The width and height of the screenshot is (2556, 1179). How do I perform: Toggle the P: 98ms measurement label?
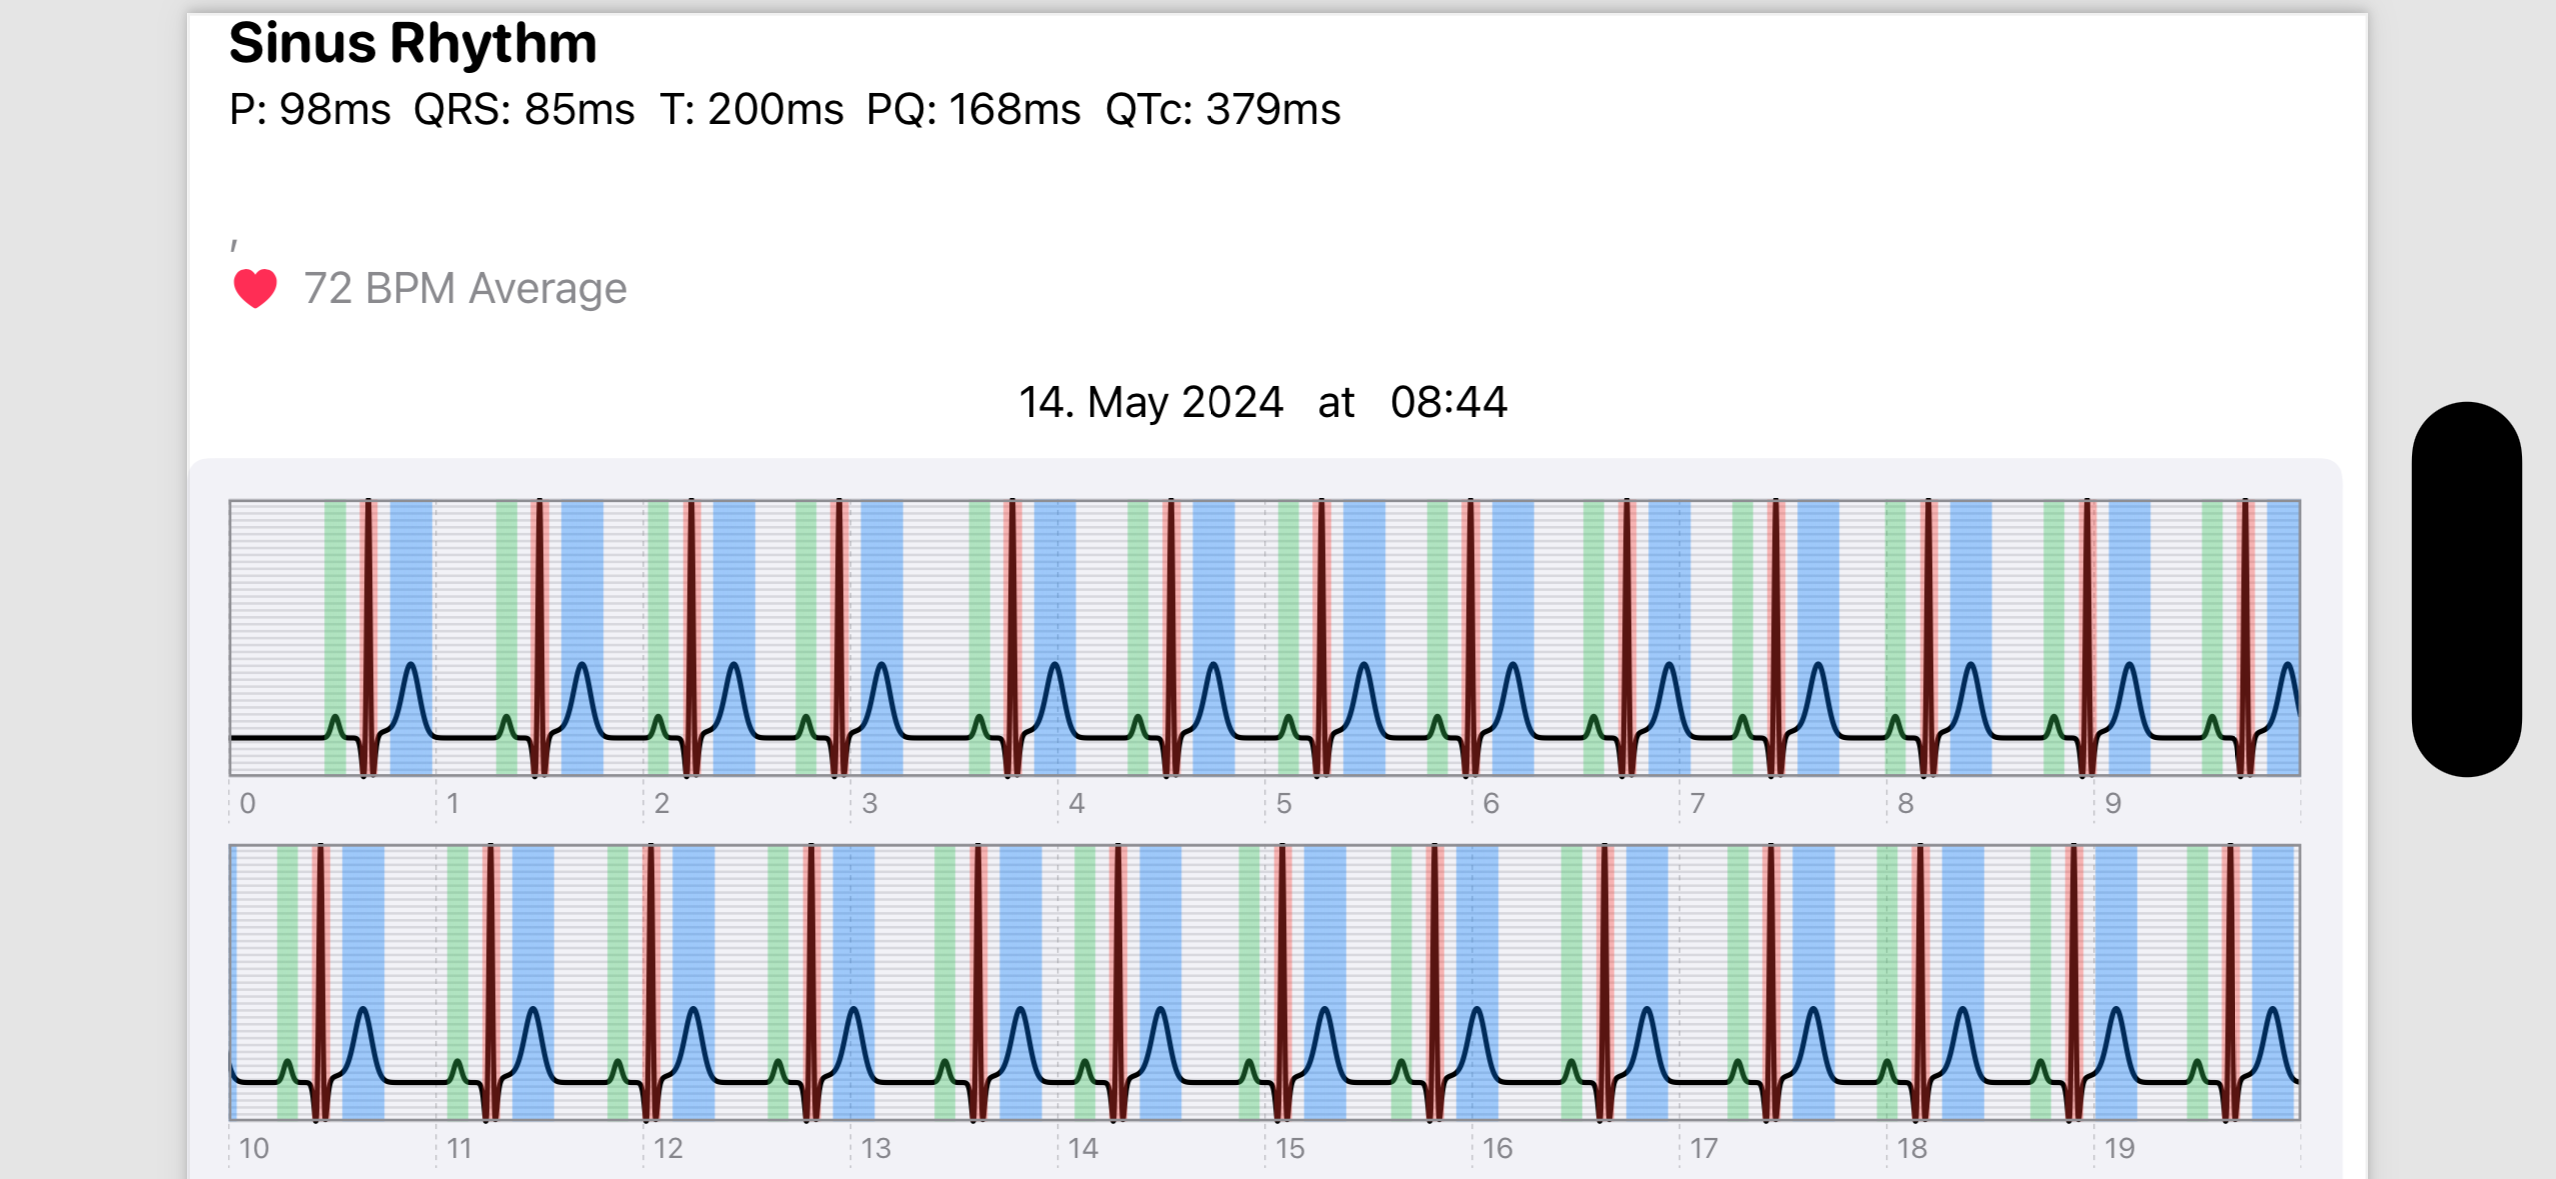[x=308, y=110]
